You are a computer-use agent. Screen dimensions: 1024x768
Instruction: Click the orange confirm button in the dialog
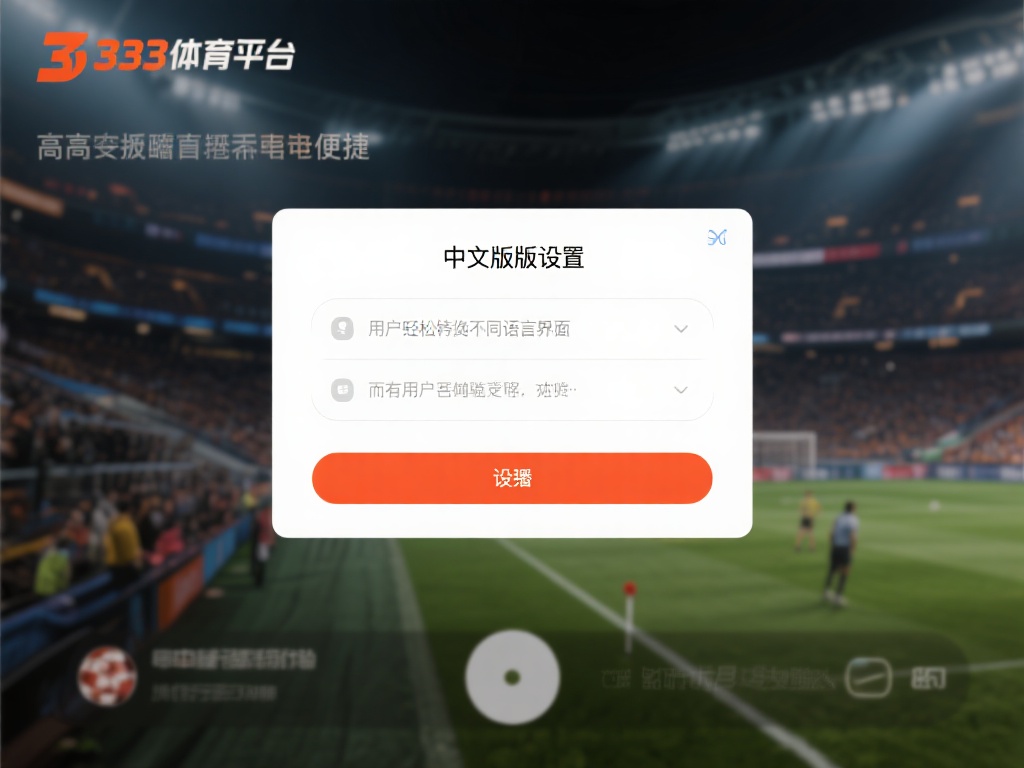(512, 478)
